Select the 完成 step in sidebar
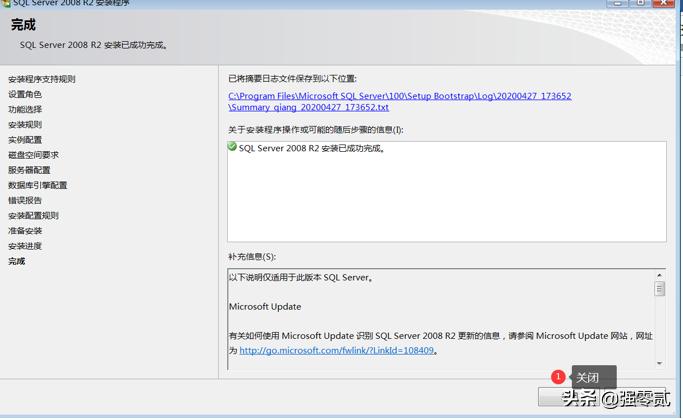 click(x=17, y=261)
